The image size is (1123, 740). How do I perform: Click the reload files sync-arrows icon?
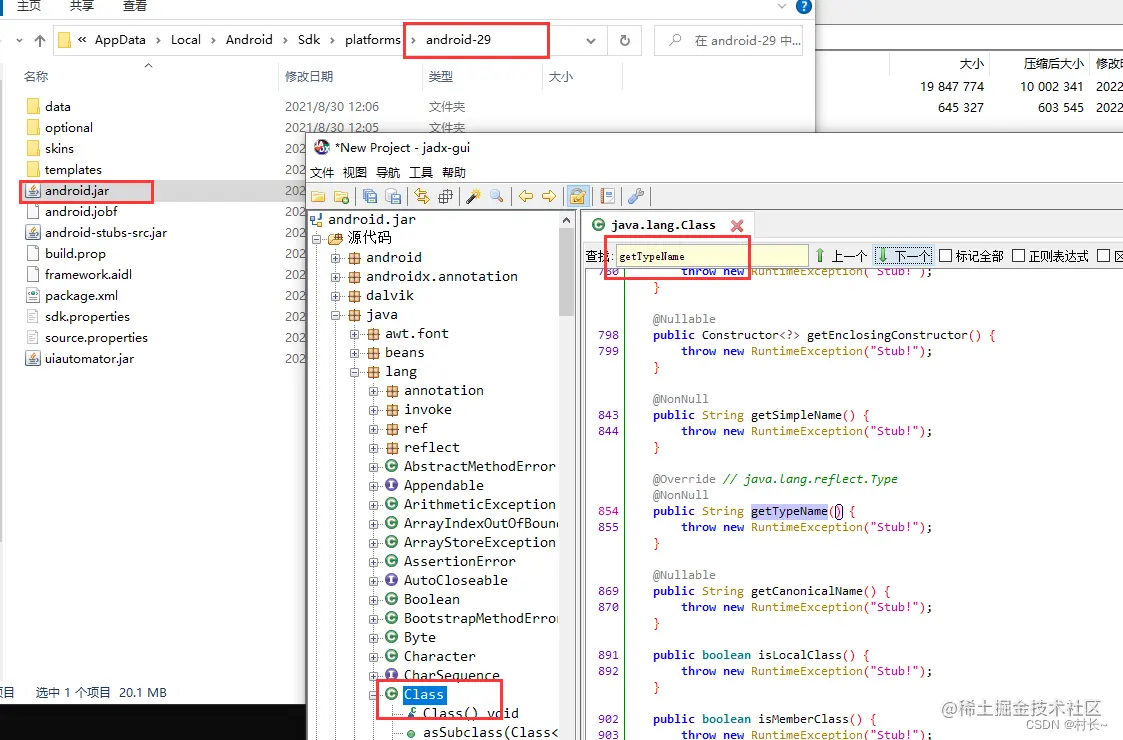click(422, 196)
